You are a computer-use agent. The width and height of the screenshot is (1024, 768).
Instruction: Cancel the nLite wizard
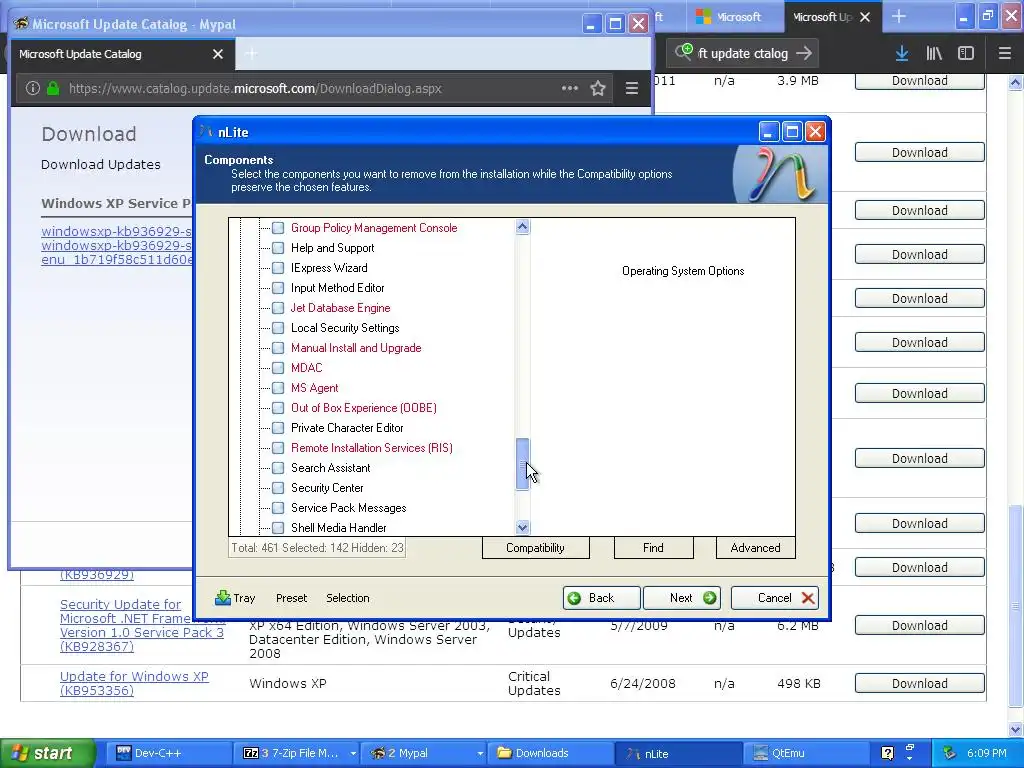pyautogui.click(x=775, y=598)
